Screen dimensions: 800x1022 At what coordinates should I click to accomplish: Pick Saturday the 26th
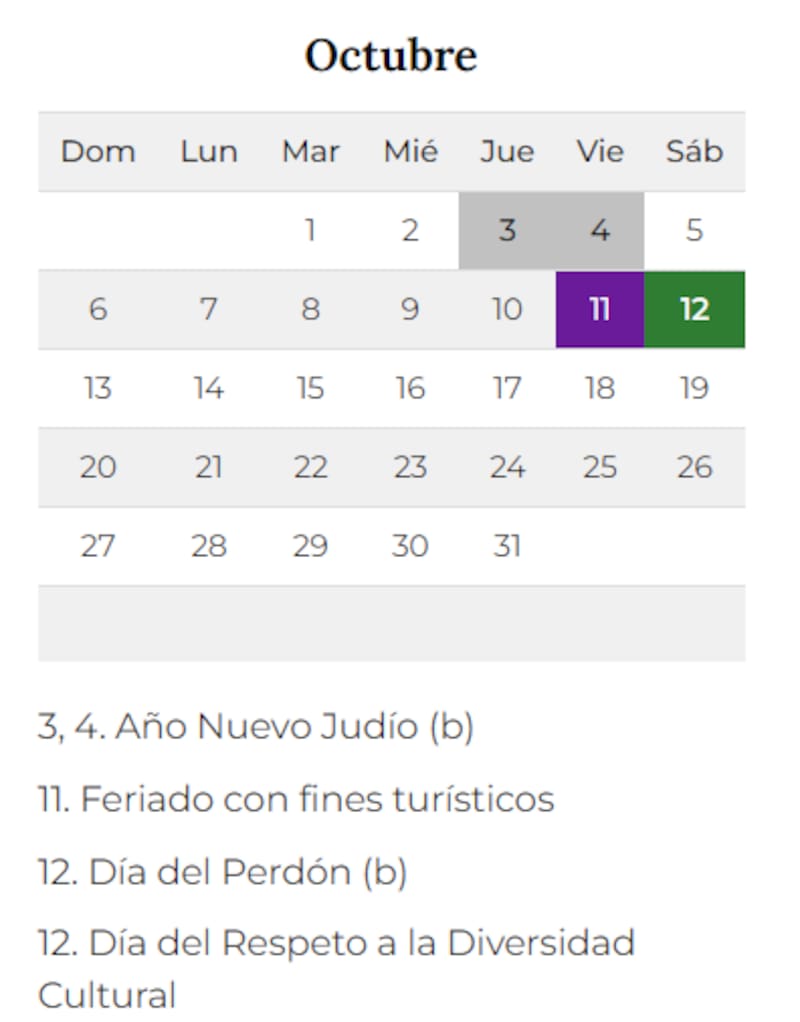694,467
